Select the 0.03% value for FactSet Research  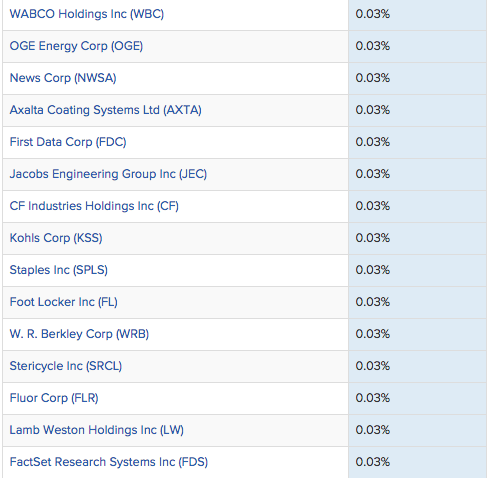pos(373,462)
